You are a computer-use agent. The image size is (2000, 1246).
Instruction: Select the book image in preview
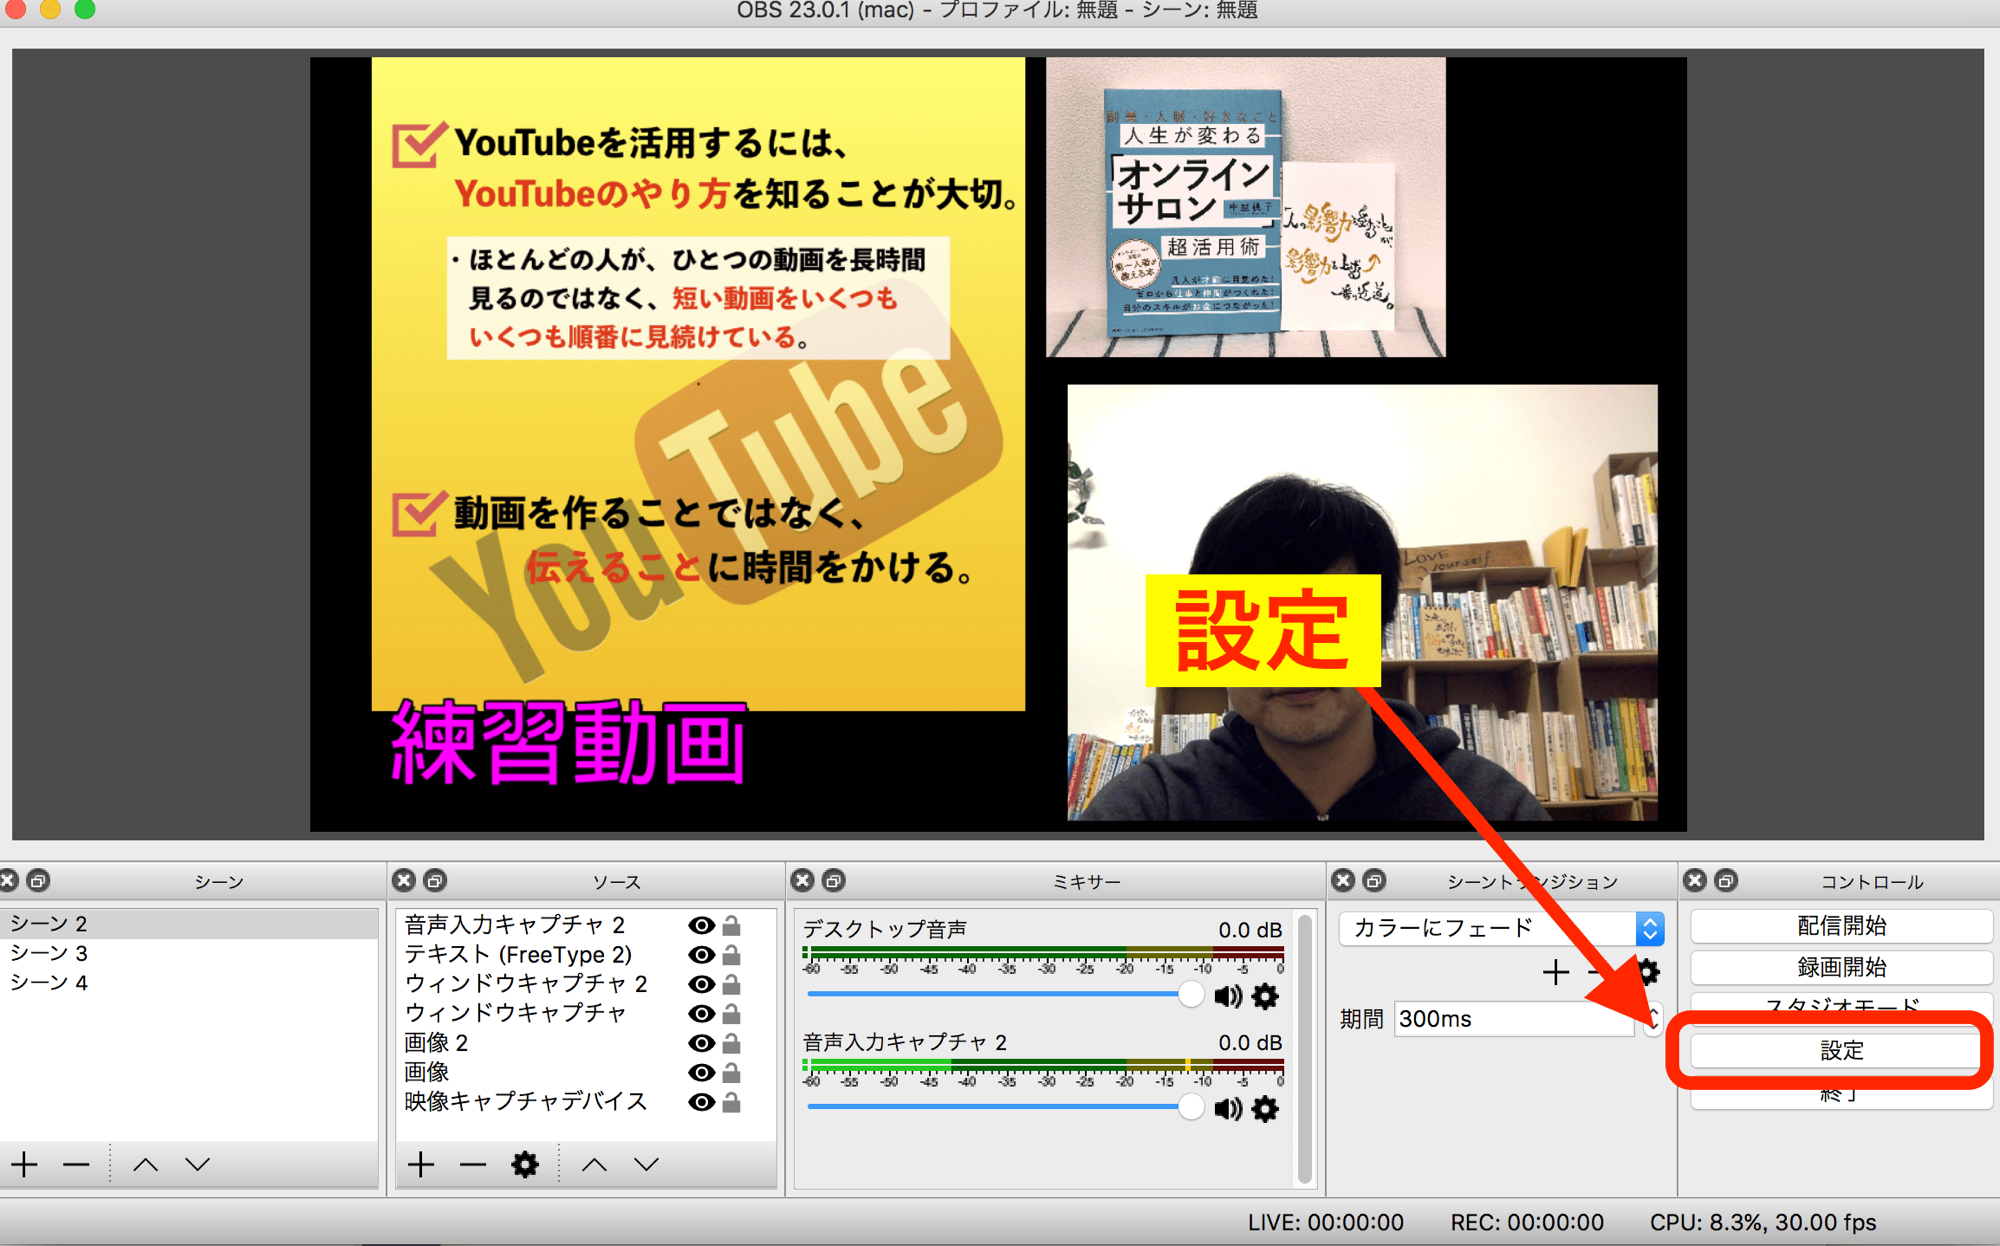(1245, 207)
